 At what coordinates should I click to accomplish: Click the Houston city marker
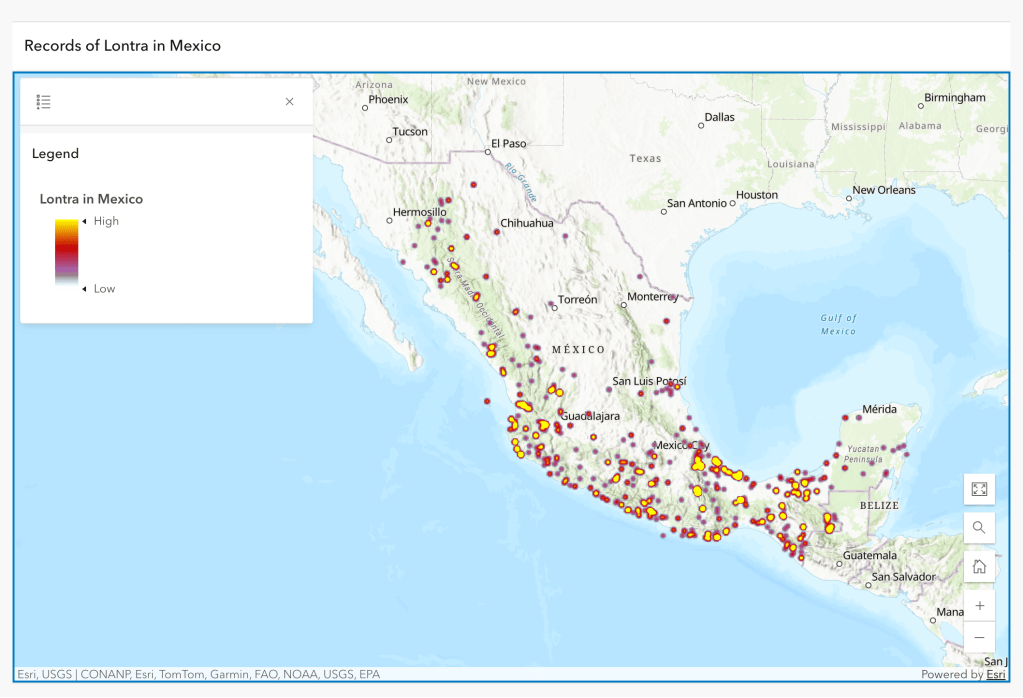[731, 201]
